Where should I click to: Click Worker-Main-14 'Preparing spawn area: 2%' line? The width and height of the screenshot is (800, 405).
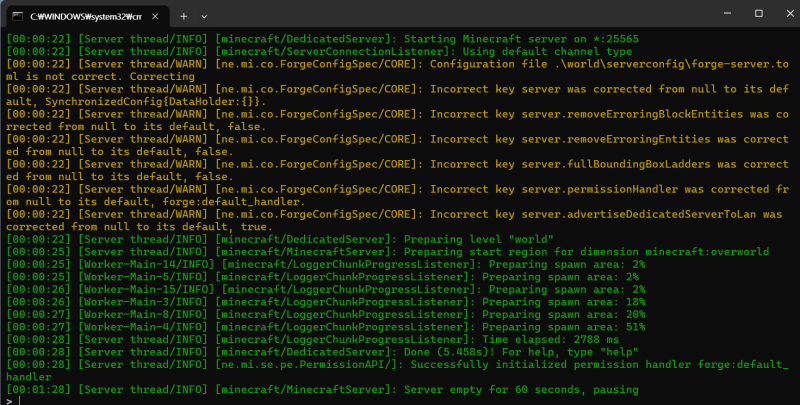(x=326, y=264)
